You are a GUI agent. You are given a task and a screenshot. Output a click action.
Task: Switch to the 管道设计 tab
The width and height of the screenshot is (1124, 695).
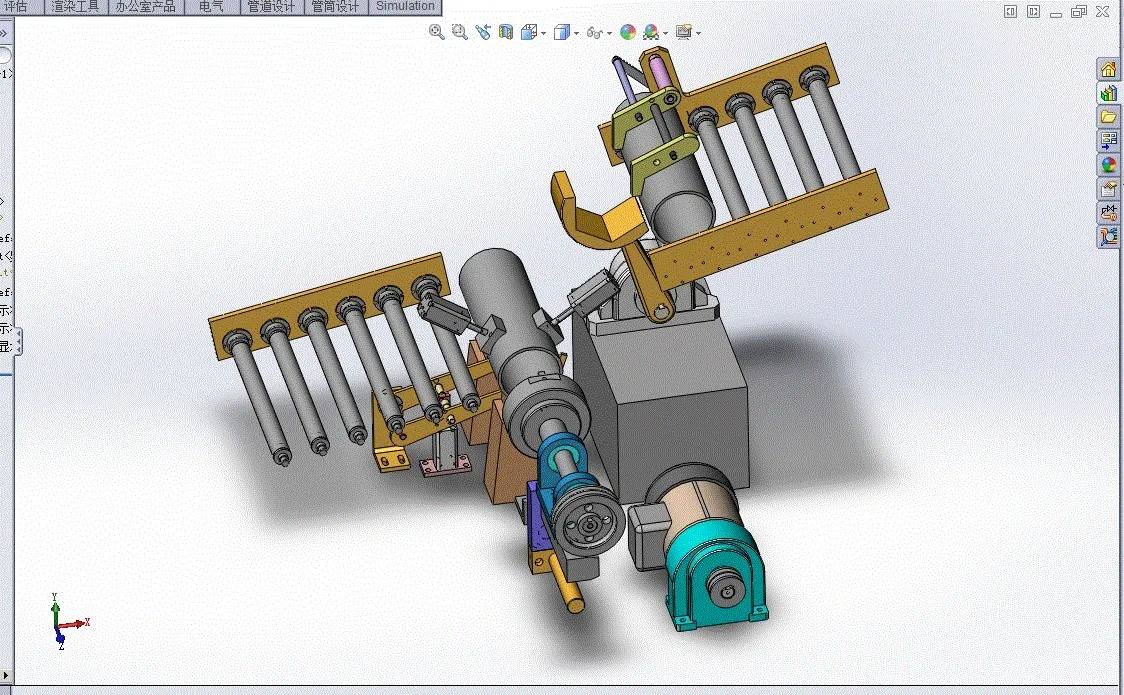pyautogui.click(x=271, y=7)
